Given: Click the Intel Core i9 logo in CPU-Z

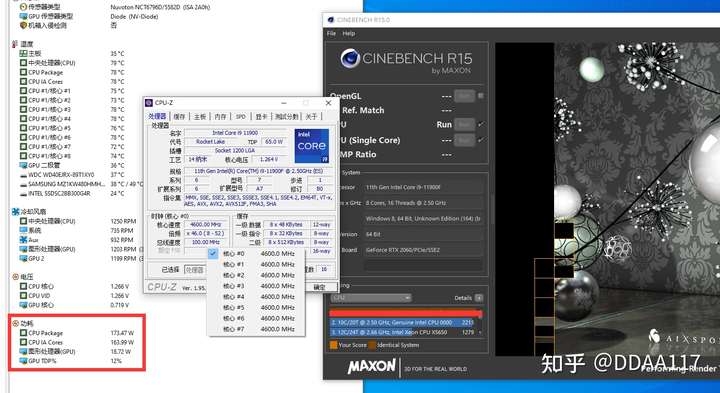Looking at the screenshot, I should [312, 146].
